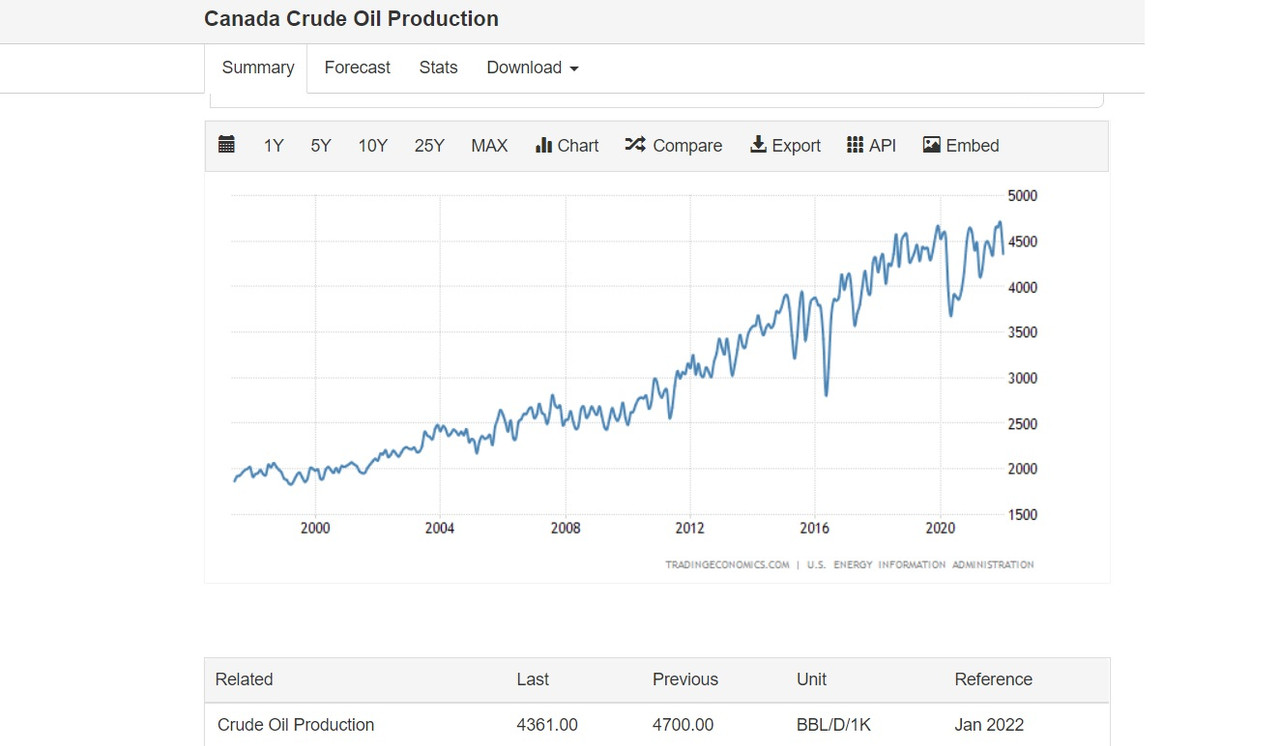Export the chart data

click(x=785, y=146)
